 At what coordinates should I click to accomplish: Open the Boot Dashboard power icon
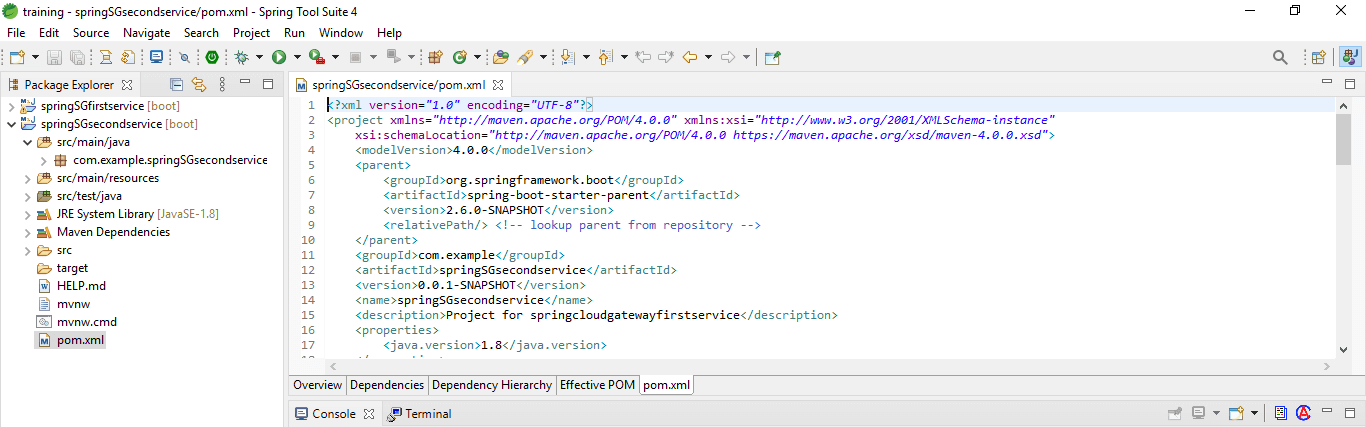click(x=212, y=58)
